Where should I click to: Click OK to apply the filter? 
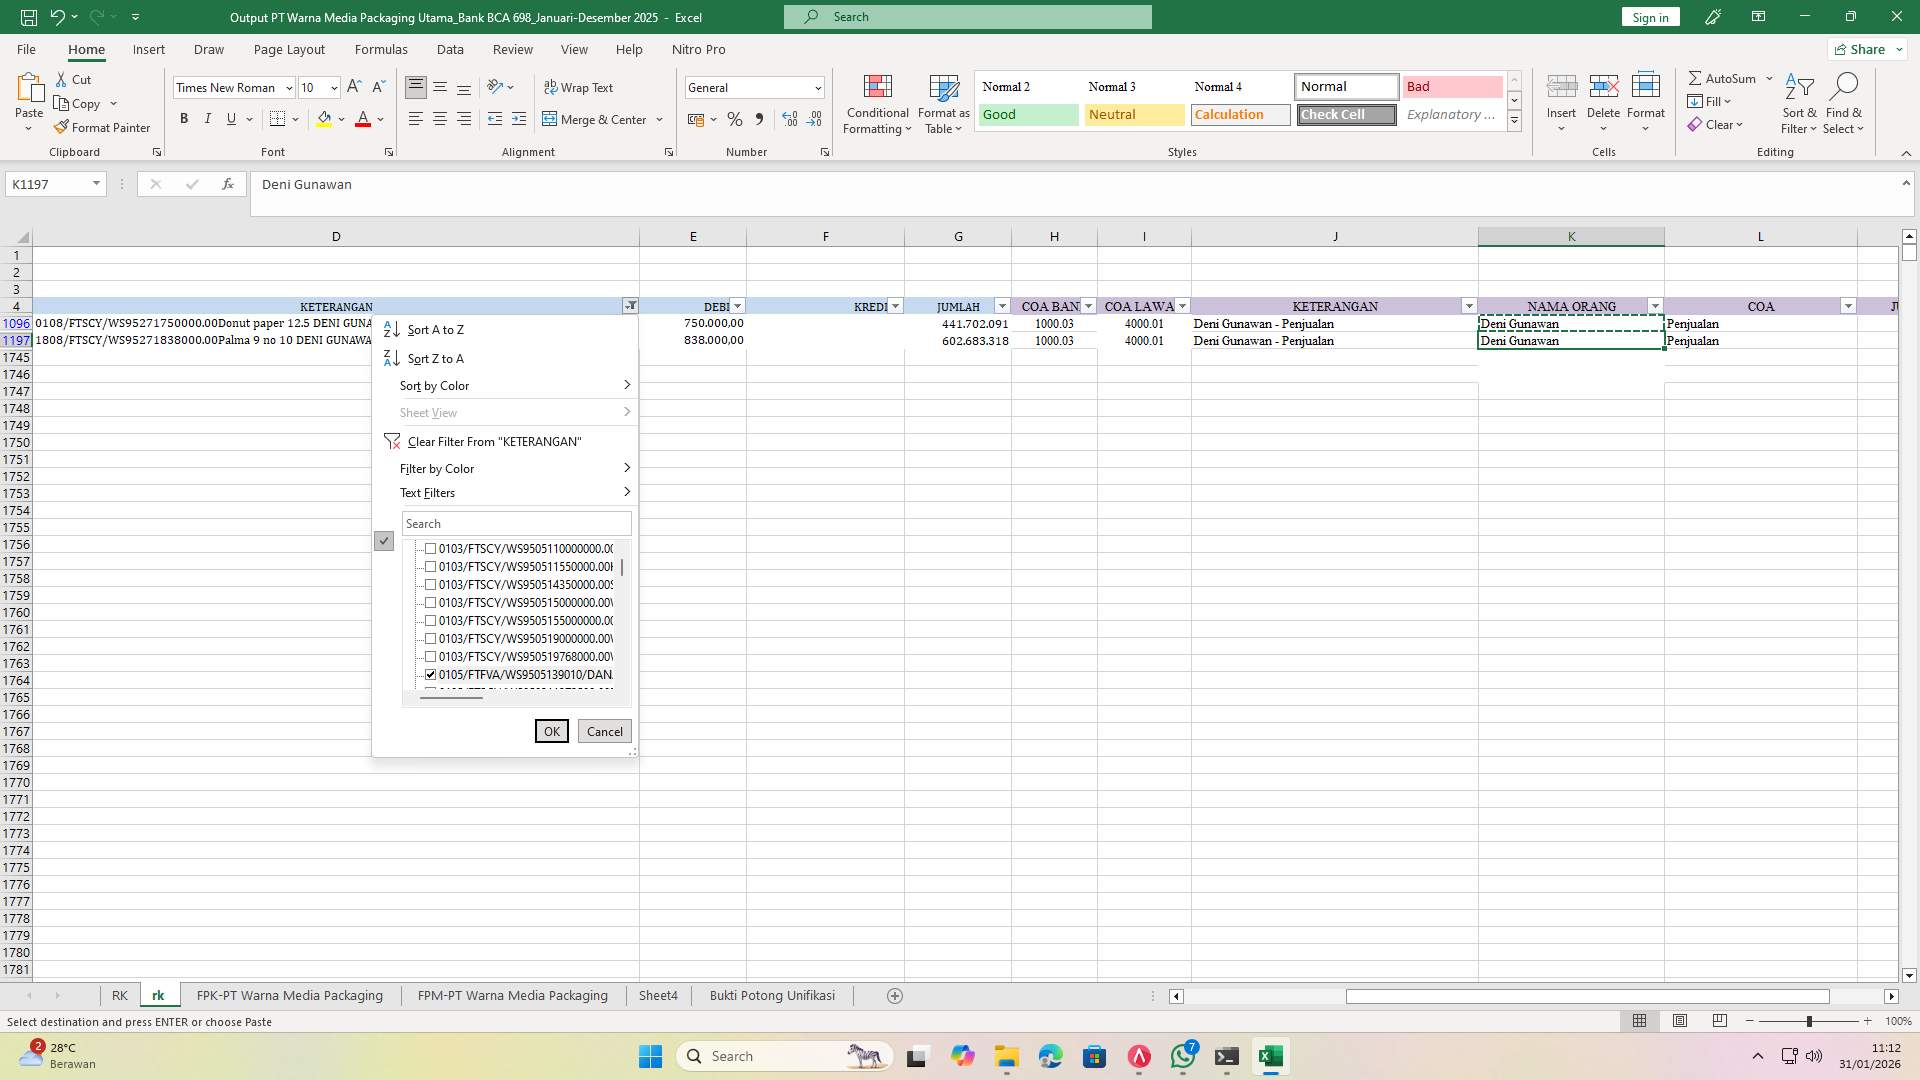551,731
